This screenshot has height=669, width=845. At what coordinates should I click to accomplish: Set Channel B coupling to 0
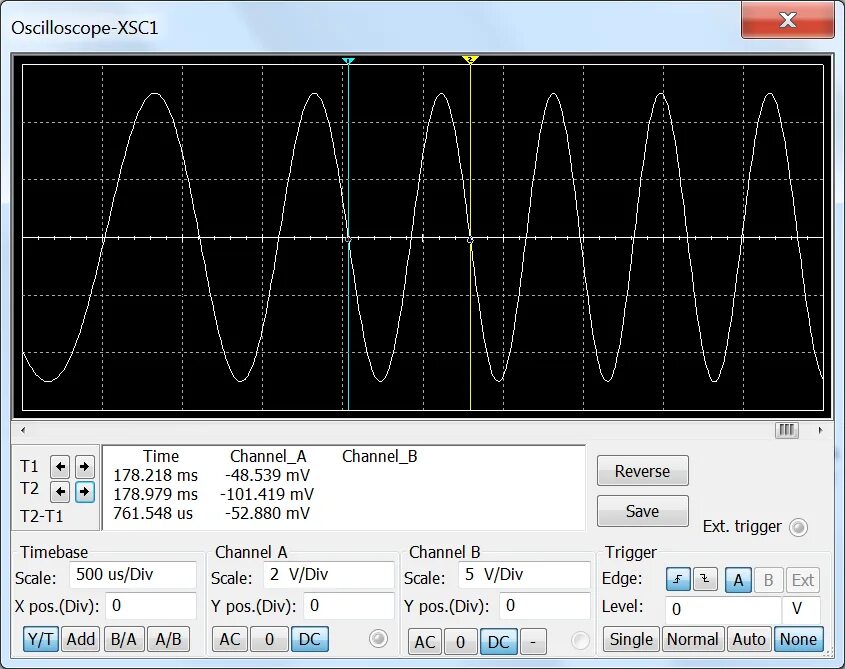pyautogui.click(x=460, y=642)
